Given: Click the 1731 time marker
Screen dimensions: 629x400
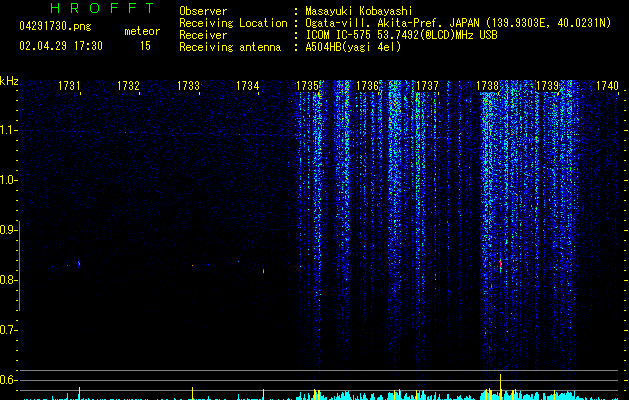Looking at the screenshot, I should 69,85.
